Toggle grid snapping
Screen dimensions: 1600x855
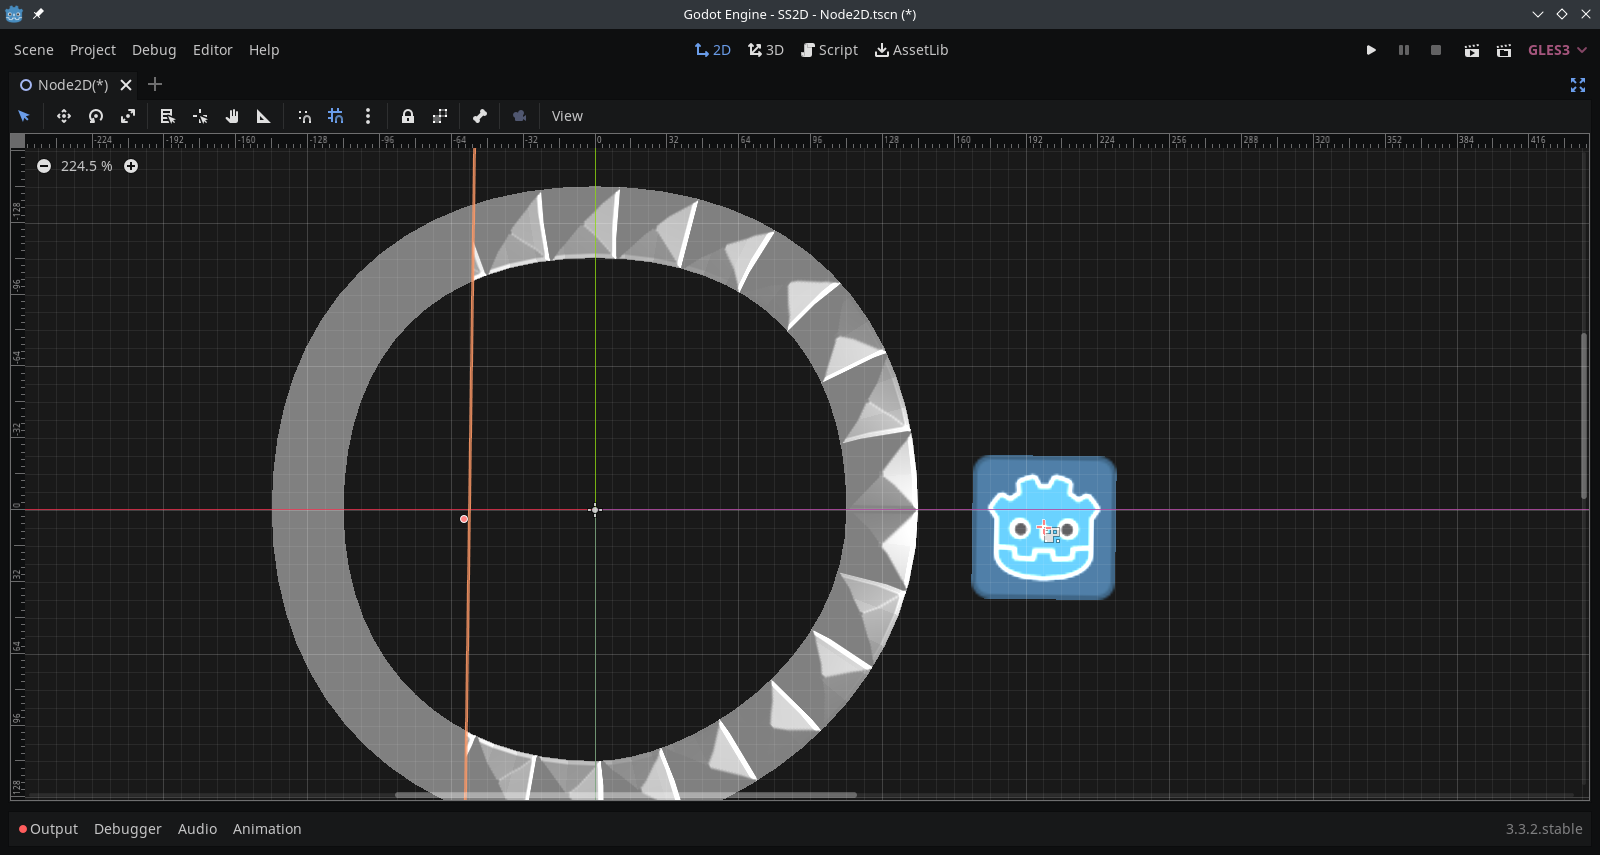pyautogui.click(x=336, y=116)
